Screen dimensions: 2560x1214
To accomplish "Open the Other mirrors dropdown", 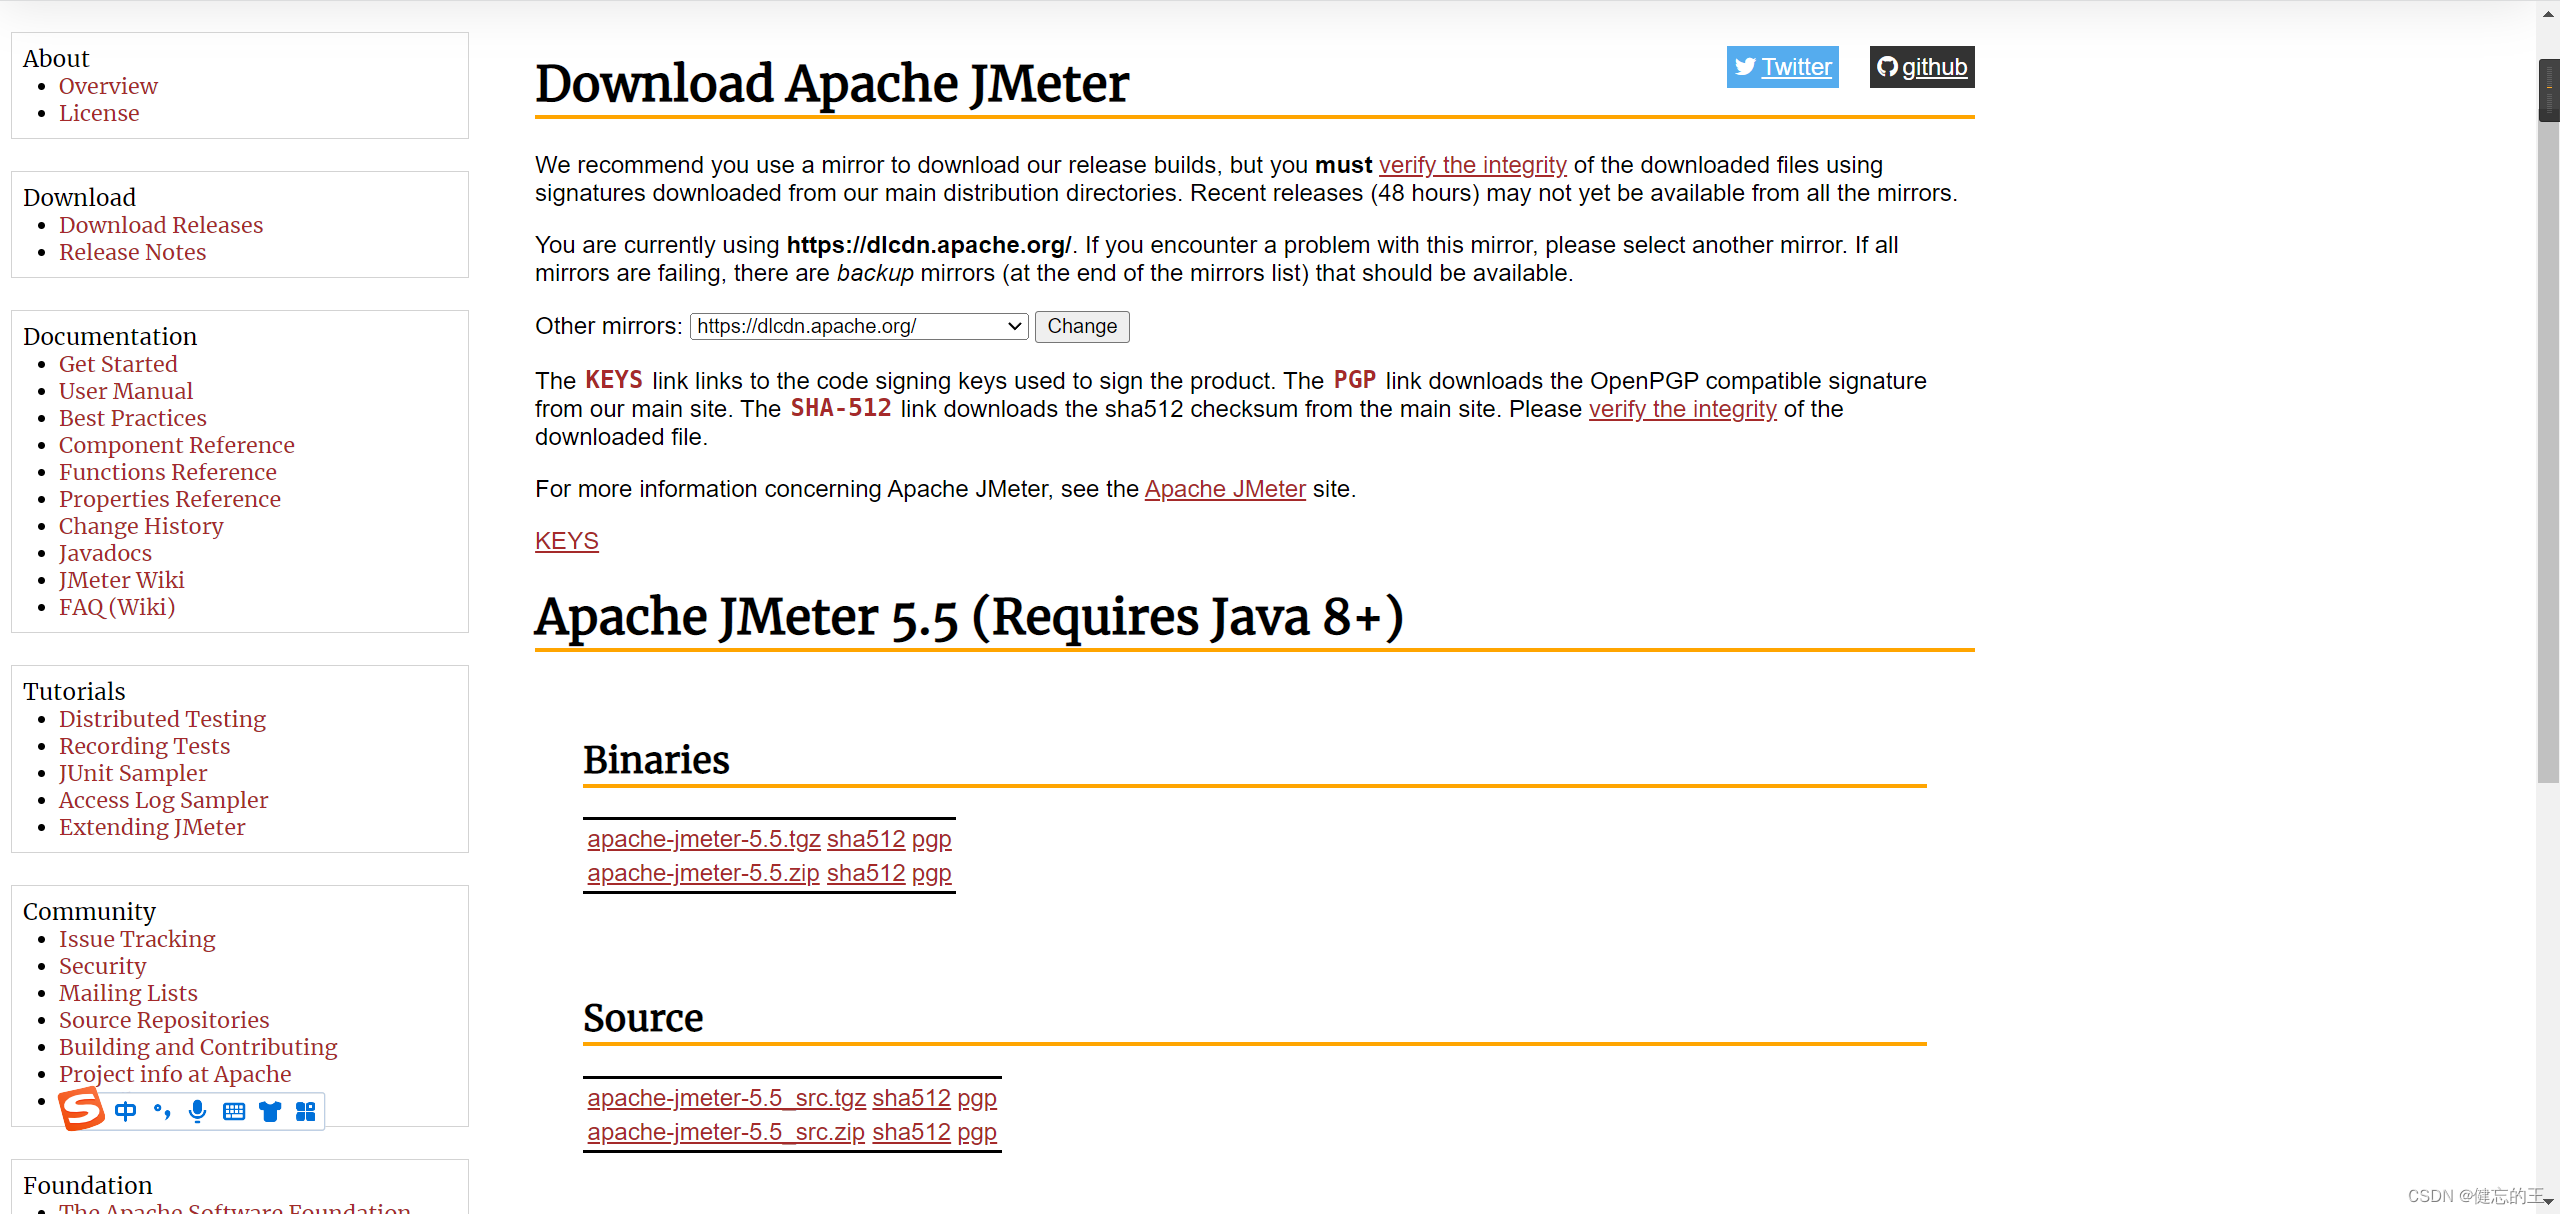I will [858, 326].
